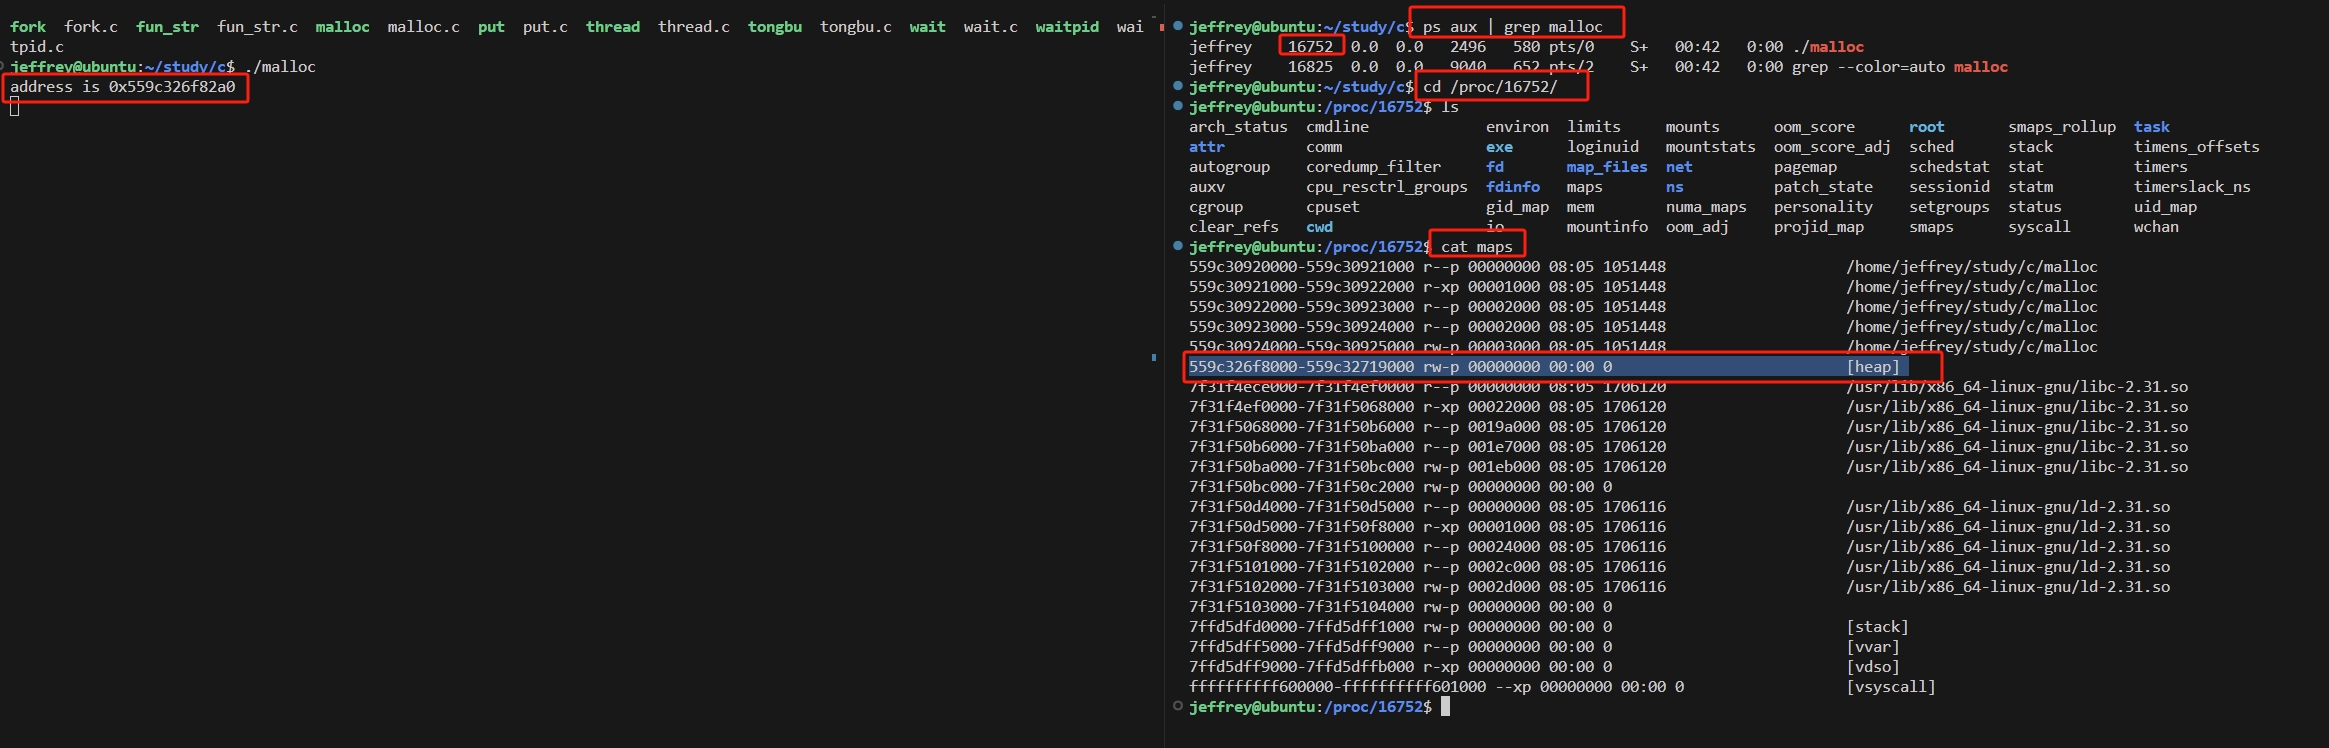This screenshot has width=2329, height=748.
Task: Click the [vsyscall] label on the last mapping
Action: 1890,687
